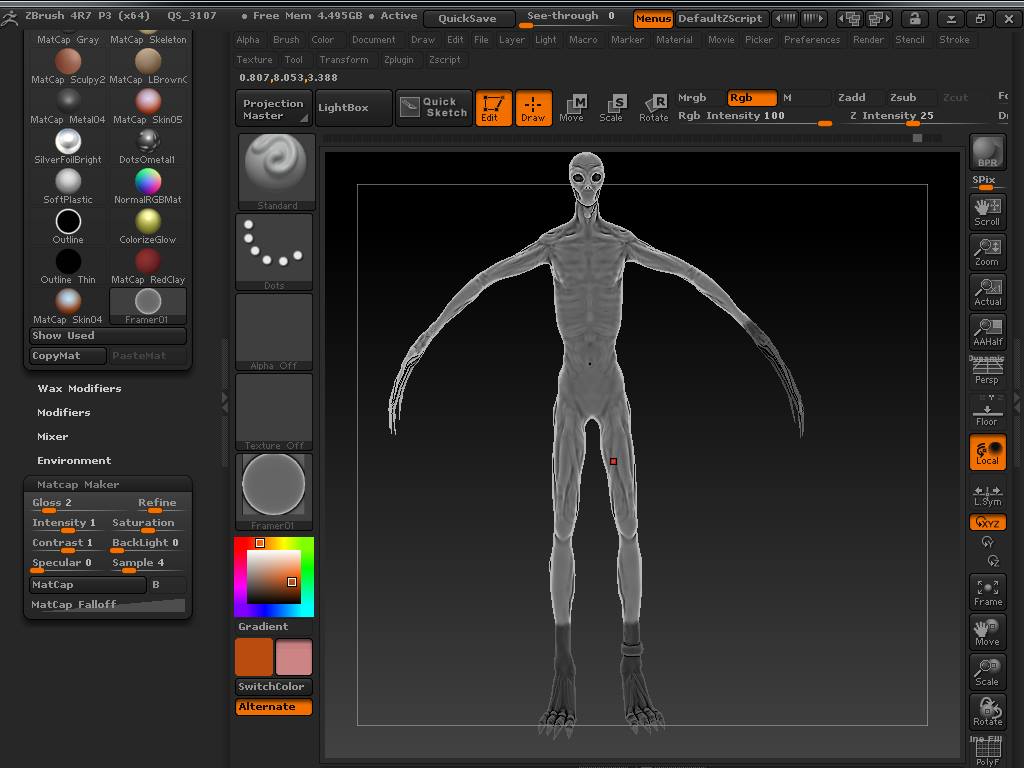Choose the MatCap RedClay material thumbnail
This screenshot has width=1024, height=768.
[x=148, y=262]
